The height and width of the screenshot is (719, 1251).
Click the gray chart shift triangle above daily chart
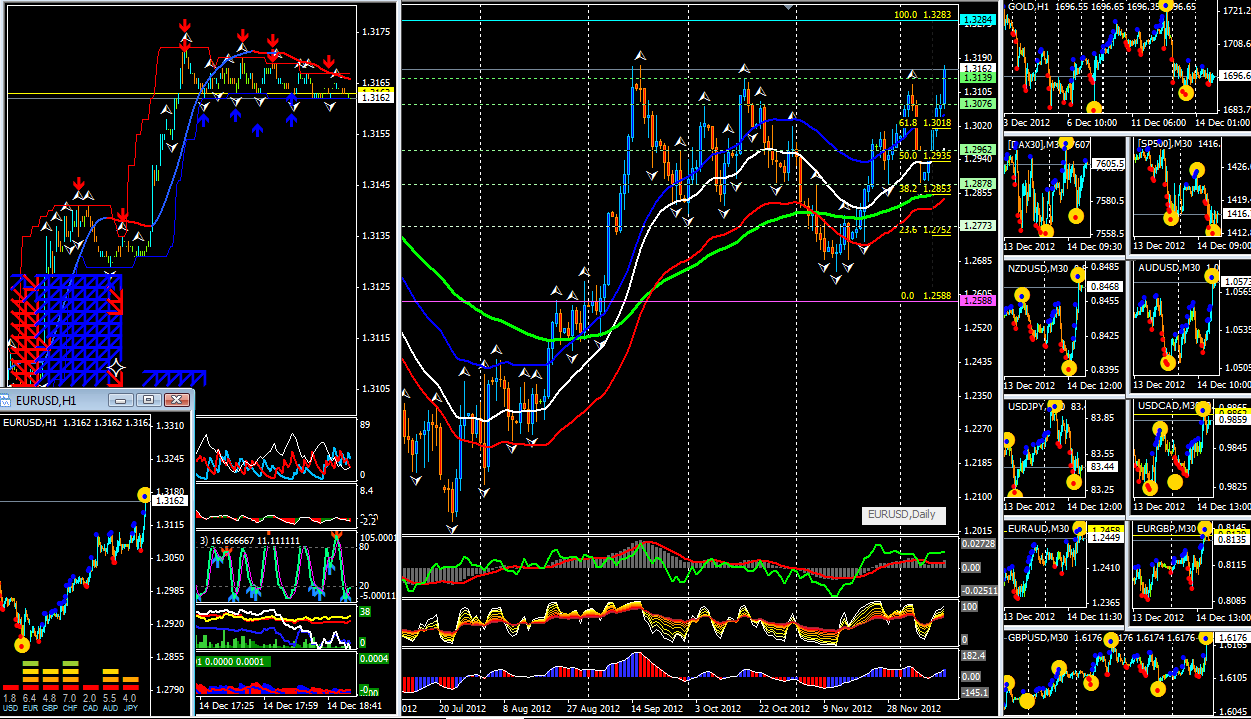pos(792,7)
